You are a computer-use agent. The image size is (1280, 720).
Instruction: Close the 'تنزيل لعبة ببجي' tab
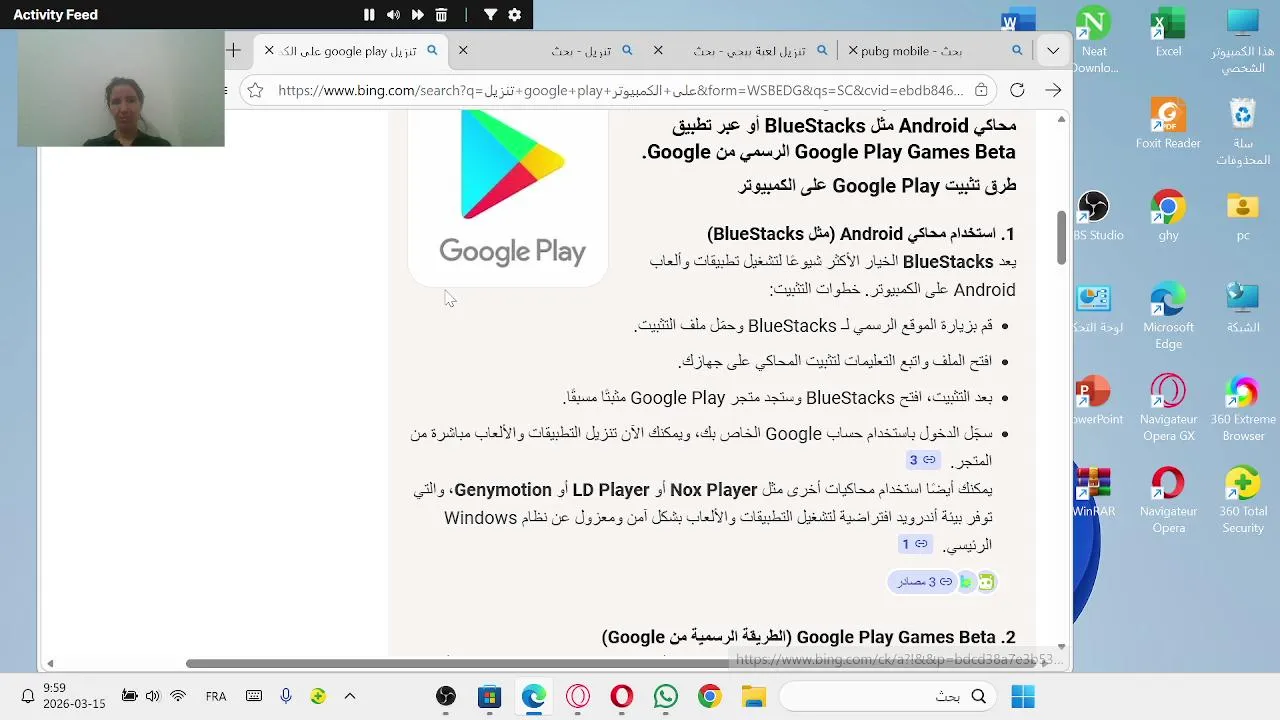(x=658, y=50)
